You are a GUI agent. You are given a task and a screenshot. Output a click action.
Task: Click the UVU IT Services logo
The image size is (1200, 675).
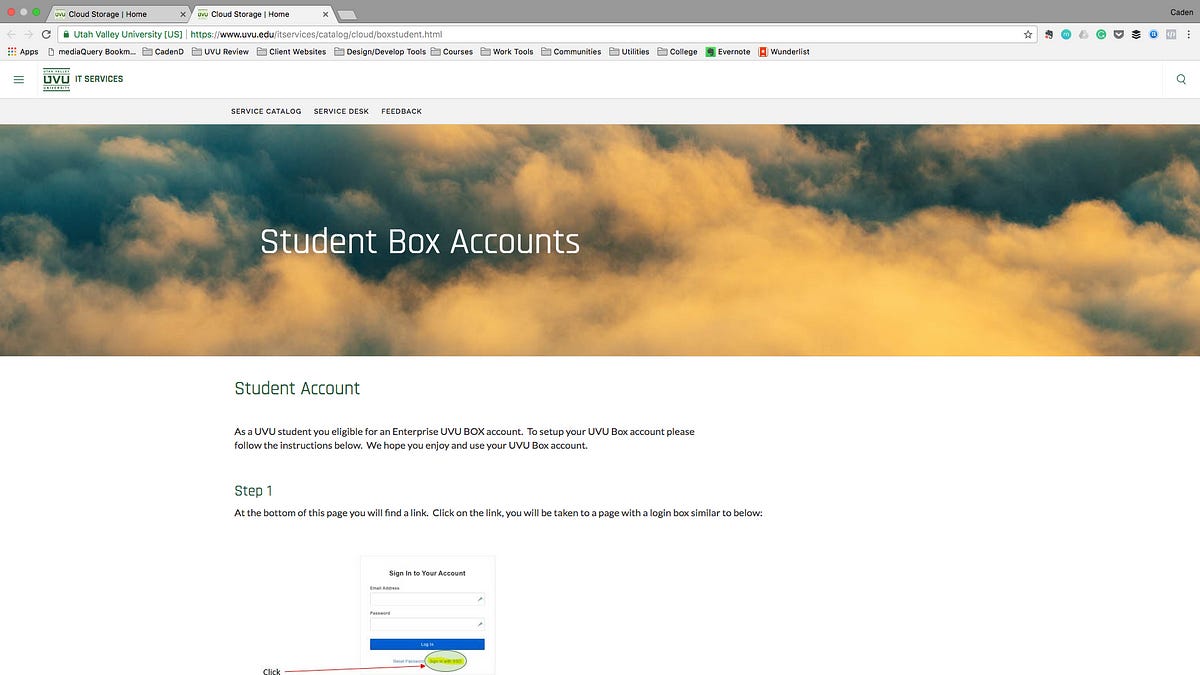[x=83, y=79]
